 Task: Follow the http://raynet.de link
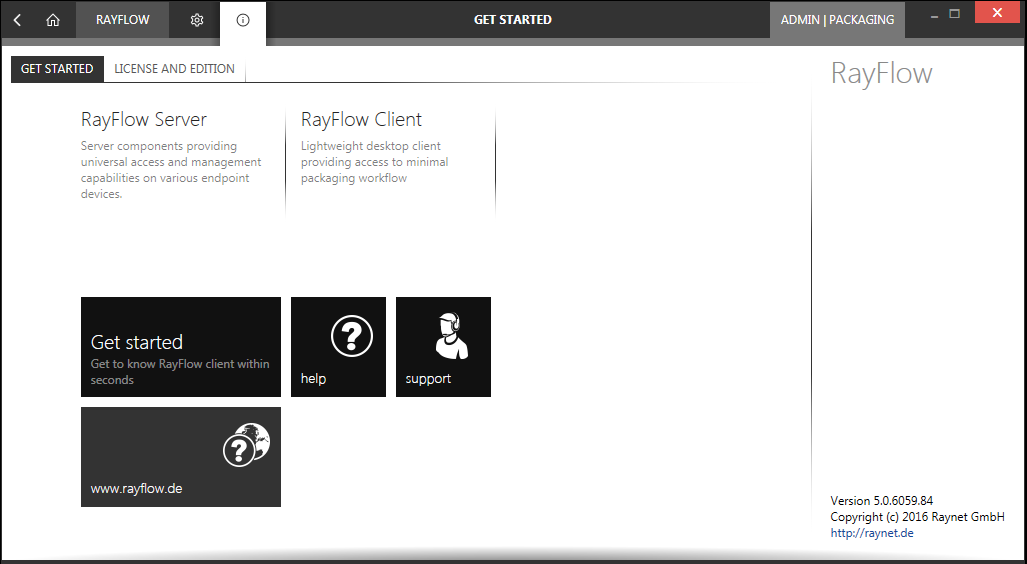[872, 533]
